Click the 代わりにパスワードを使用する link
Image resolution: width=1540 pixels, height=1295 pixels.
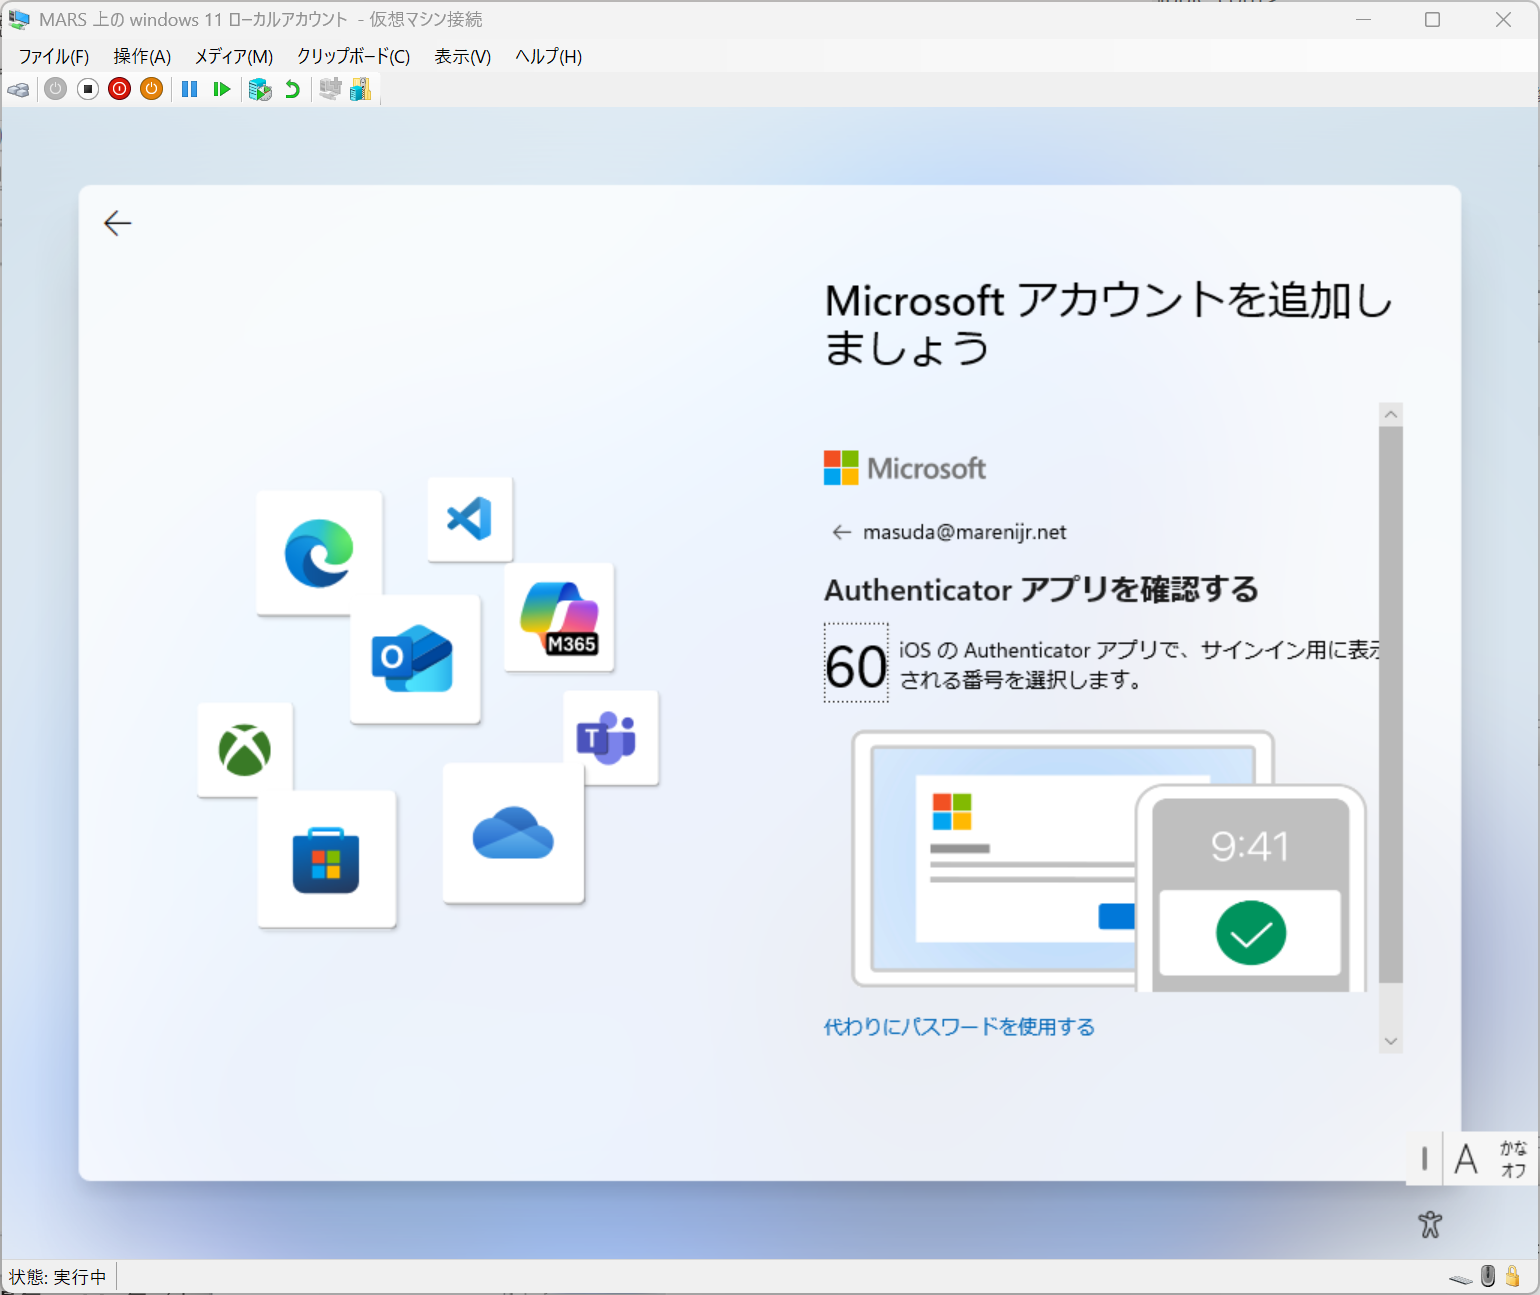[958, 1027]
